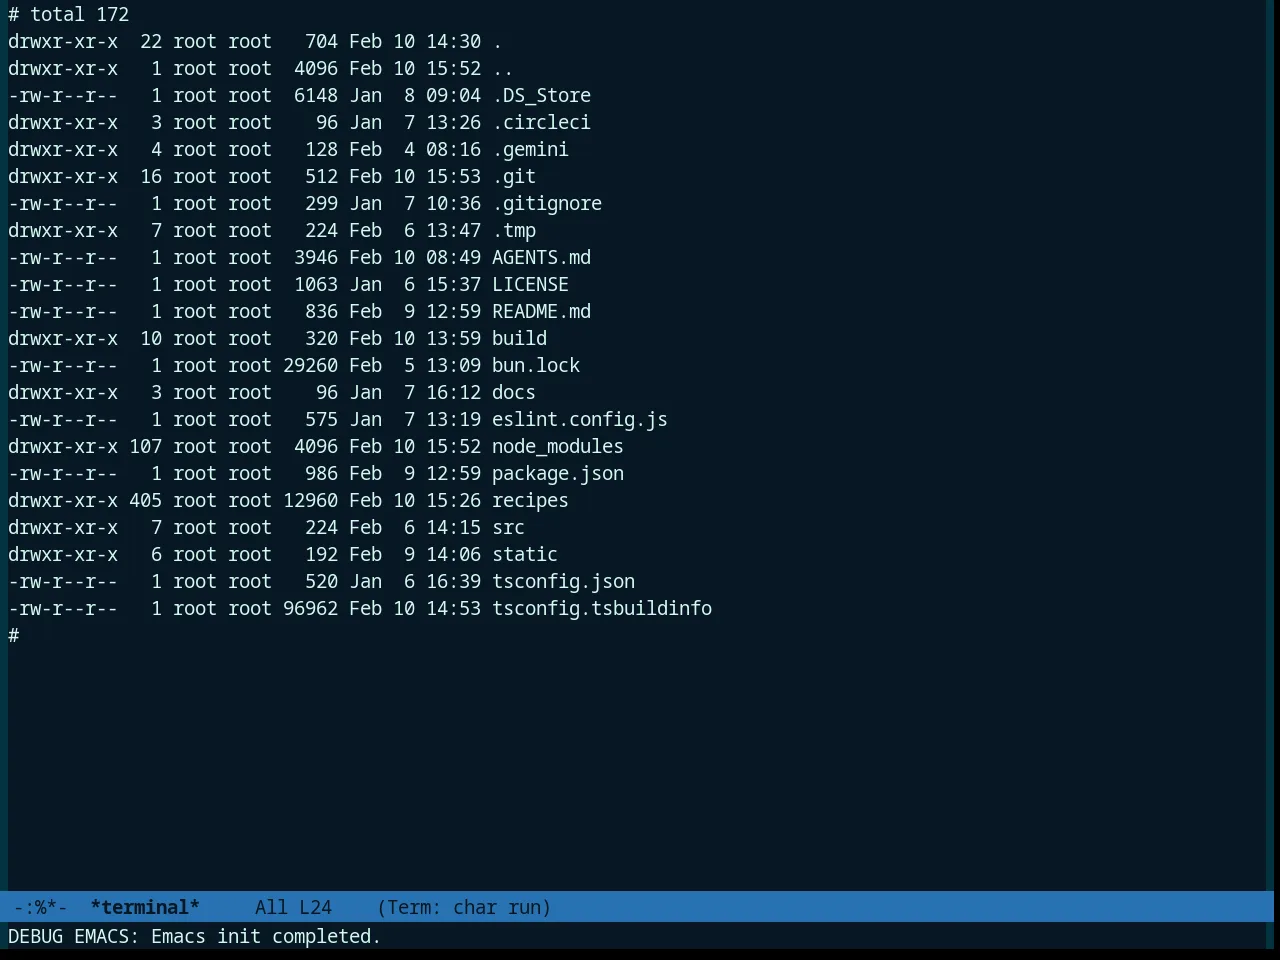Click the L24 line number indicator
The width and height of the screenshot is (1280, 960).
click(x=315, y=907)
